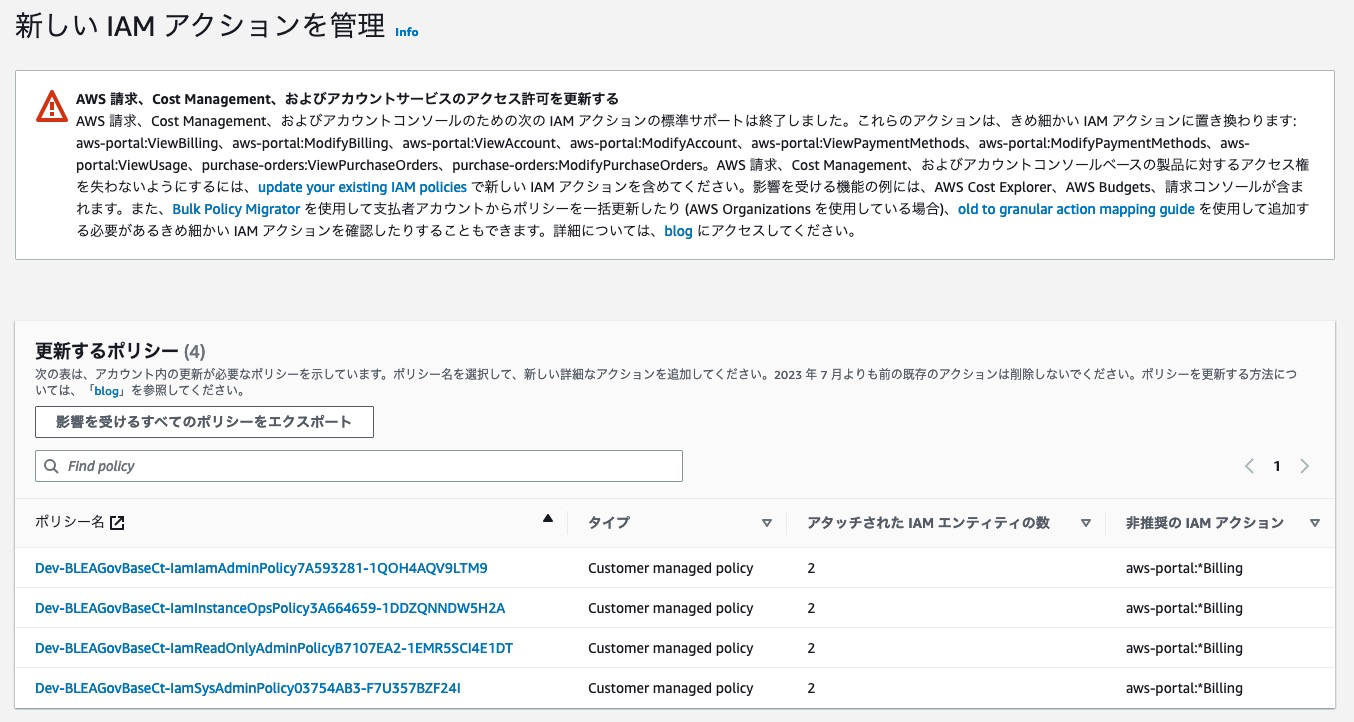
Task: Click the magnifier icon in the search field
Action: tap(51, 466)
